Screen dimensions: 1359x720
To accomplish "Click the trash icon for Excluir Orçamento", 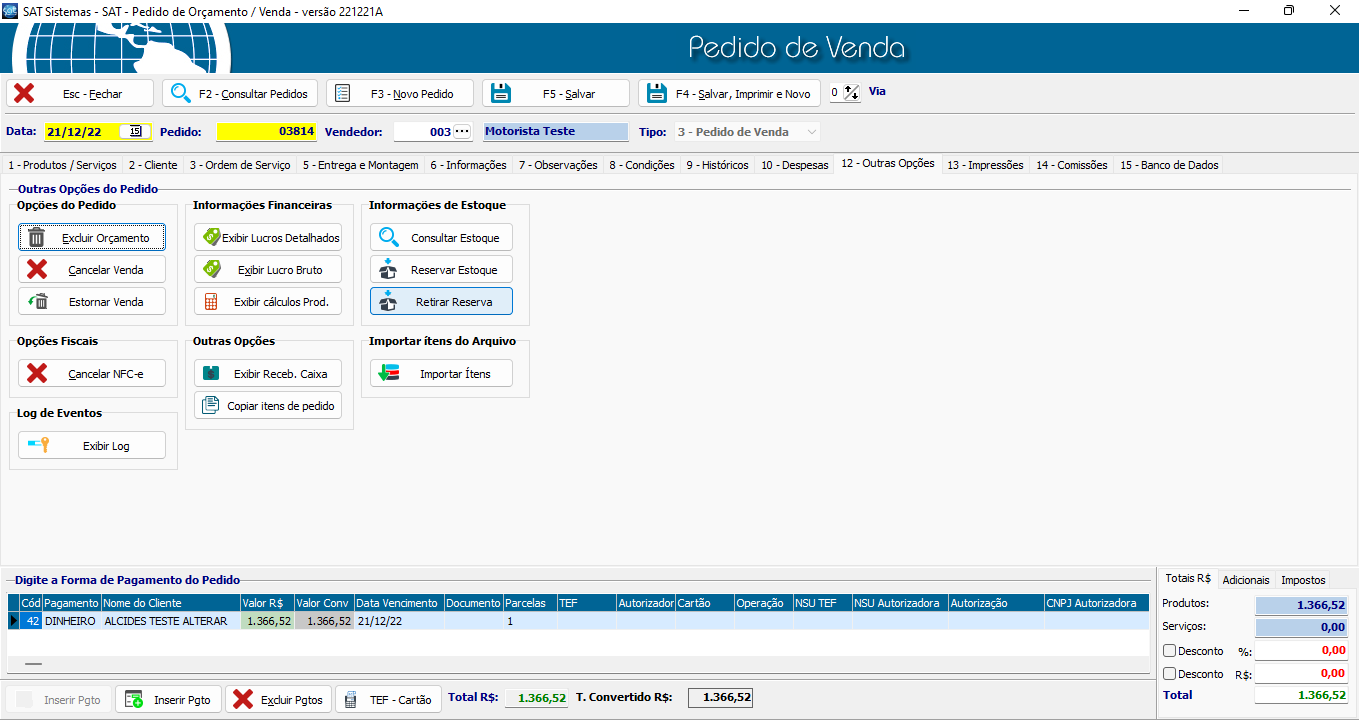I will coord(37,238).
